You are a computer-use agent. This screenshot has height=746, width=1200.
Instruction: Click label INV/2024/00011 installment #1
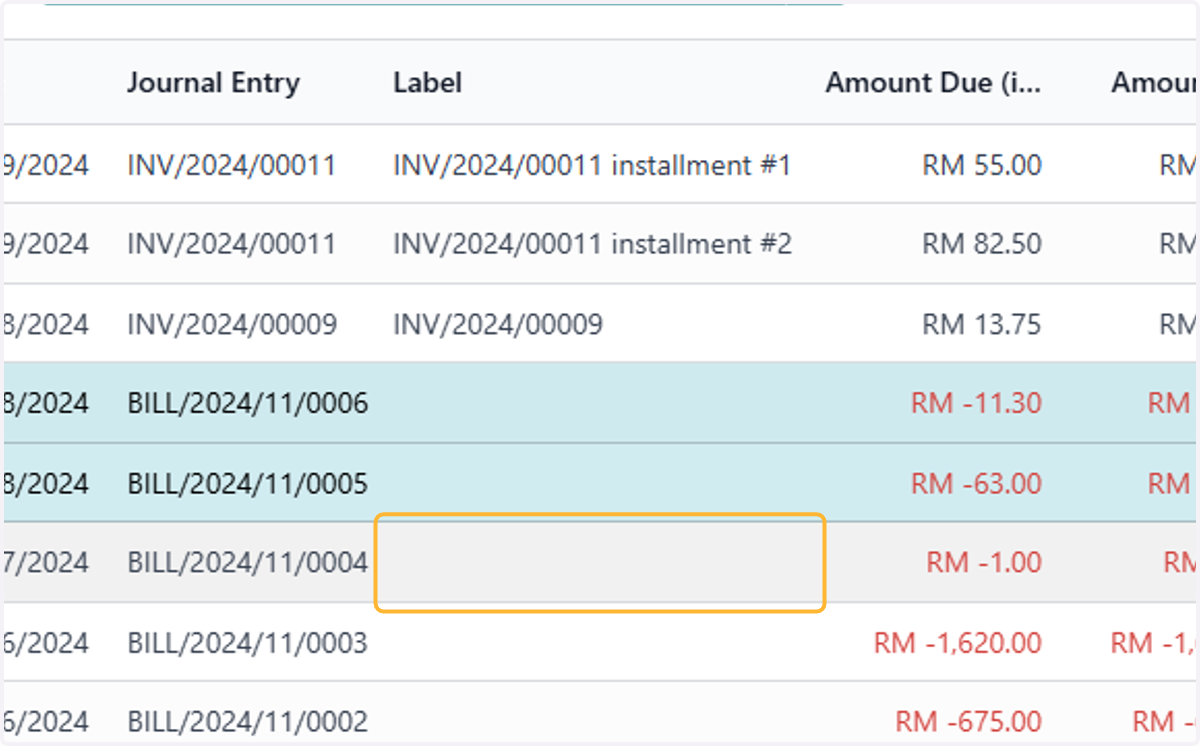592,165
